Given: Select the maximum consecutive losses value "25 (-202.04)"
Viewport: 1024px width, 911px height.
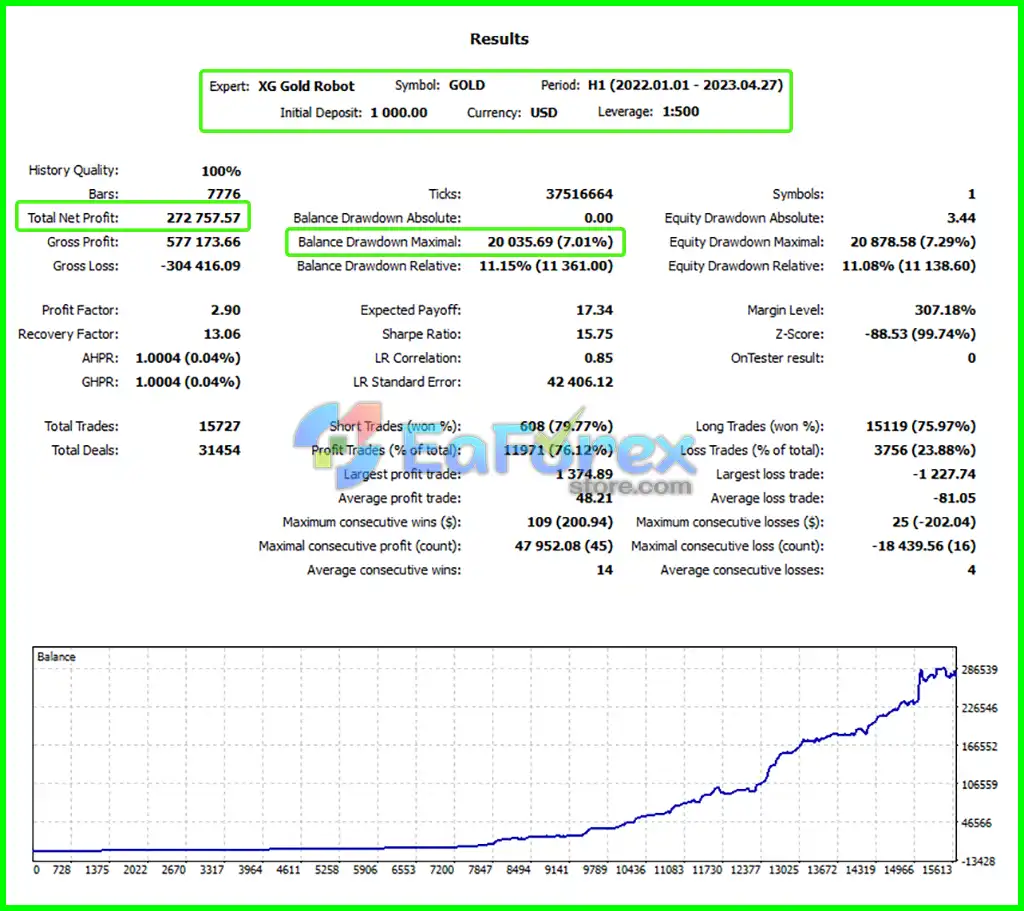Looking at the screenshot, I should [934, 522].
